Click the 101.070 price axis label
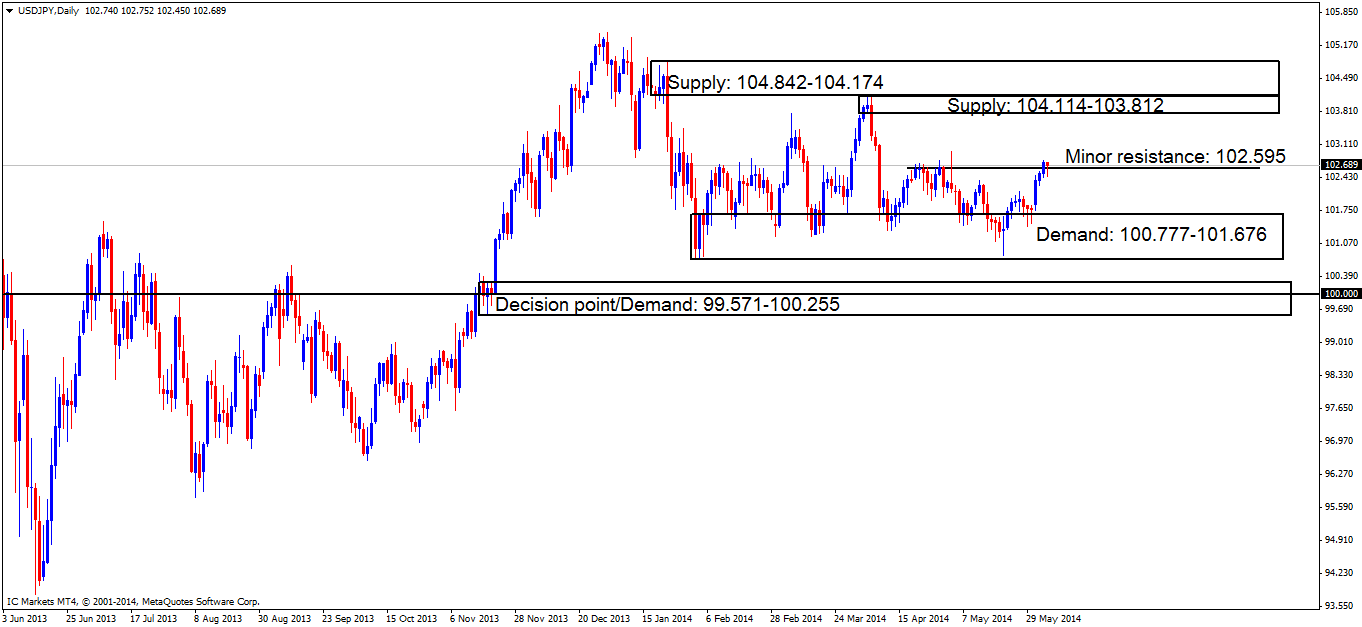Screen dimensions: 1362x627 1339,243
